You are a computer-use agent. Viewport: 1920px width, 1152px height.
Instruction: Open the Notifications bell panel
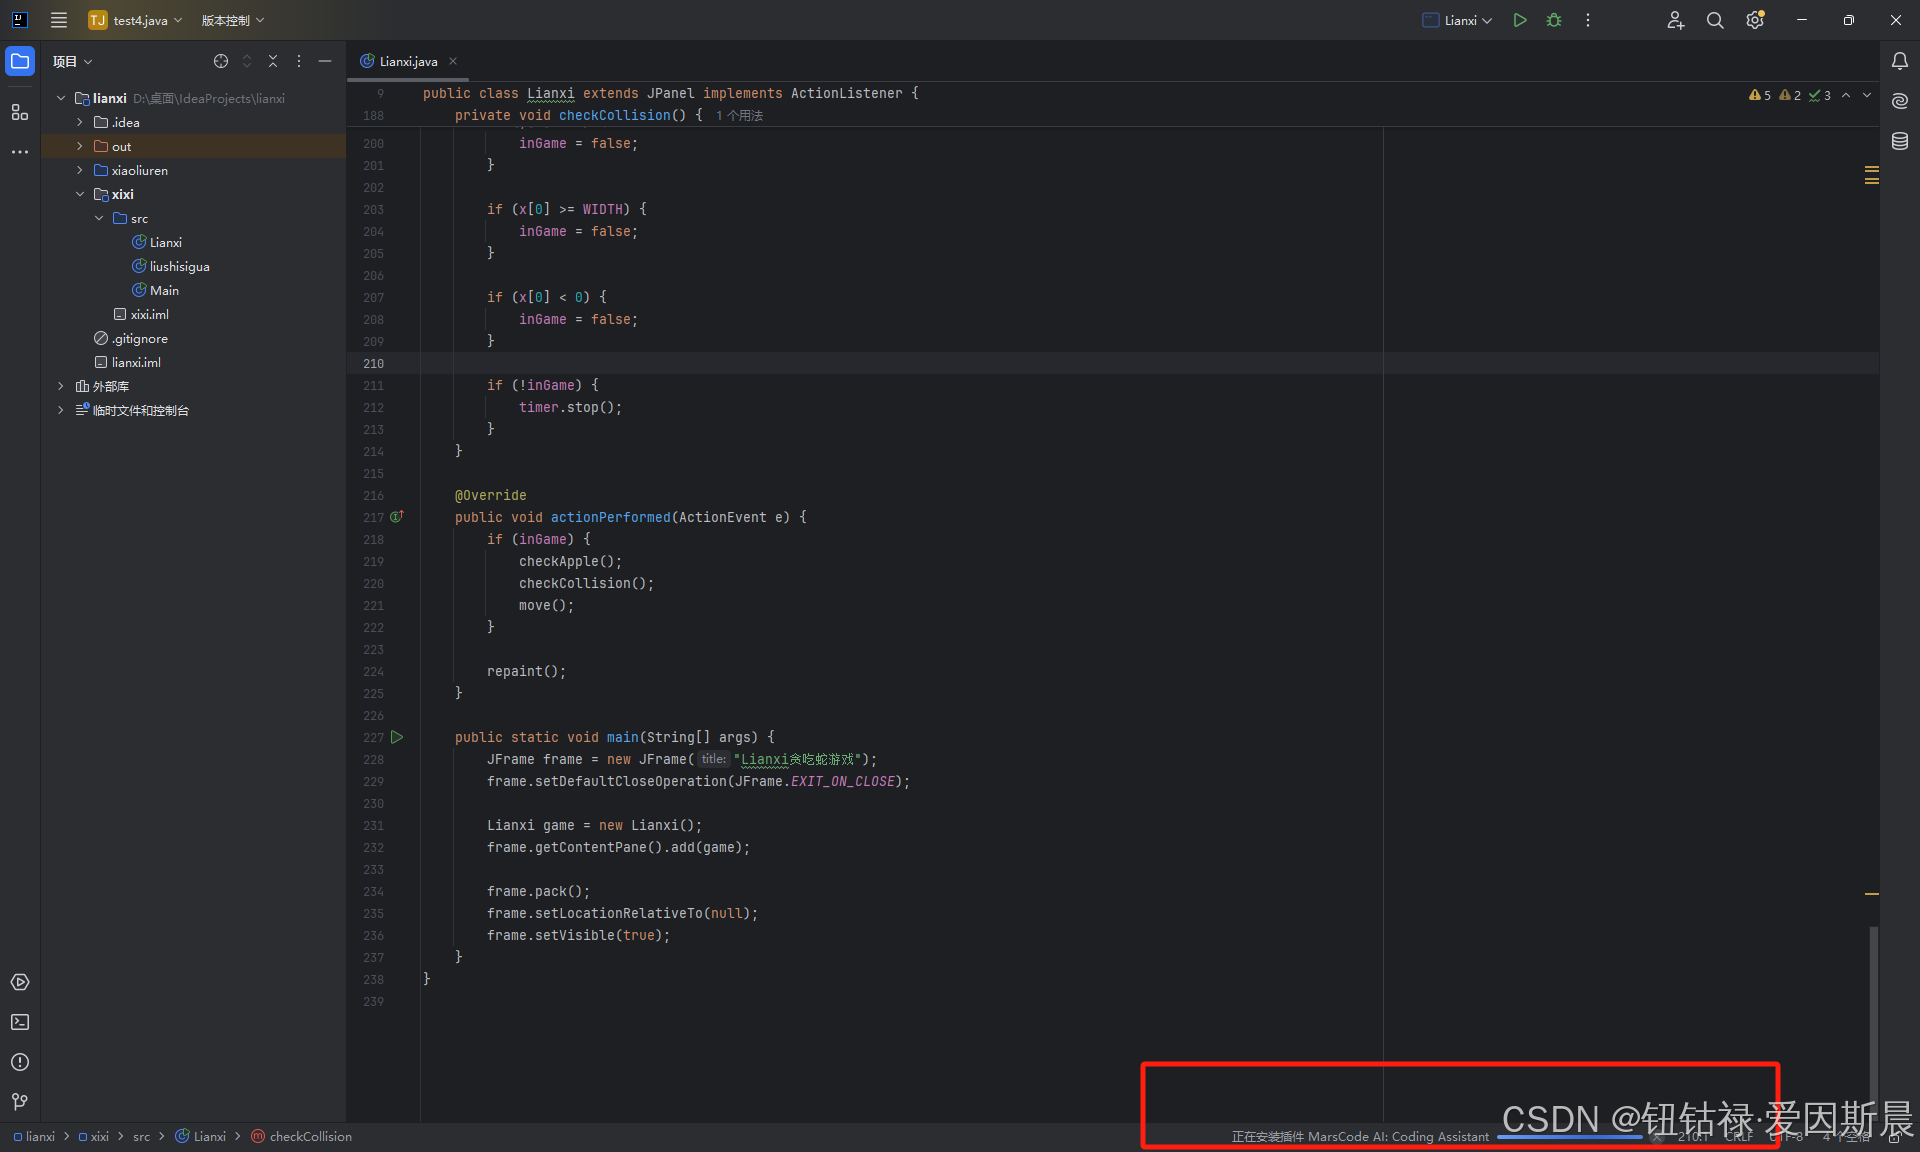tap(1899, 61)
